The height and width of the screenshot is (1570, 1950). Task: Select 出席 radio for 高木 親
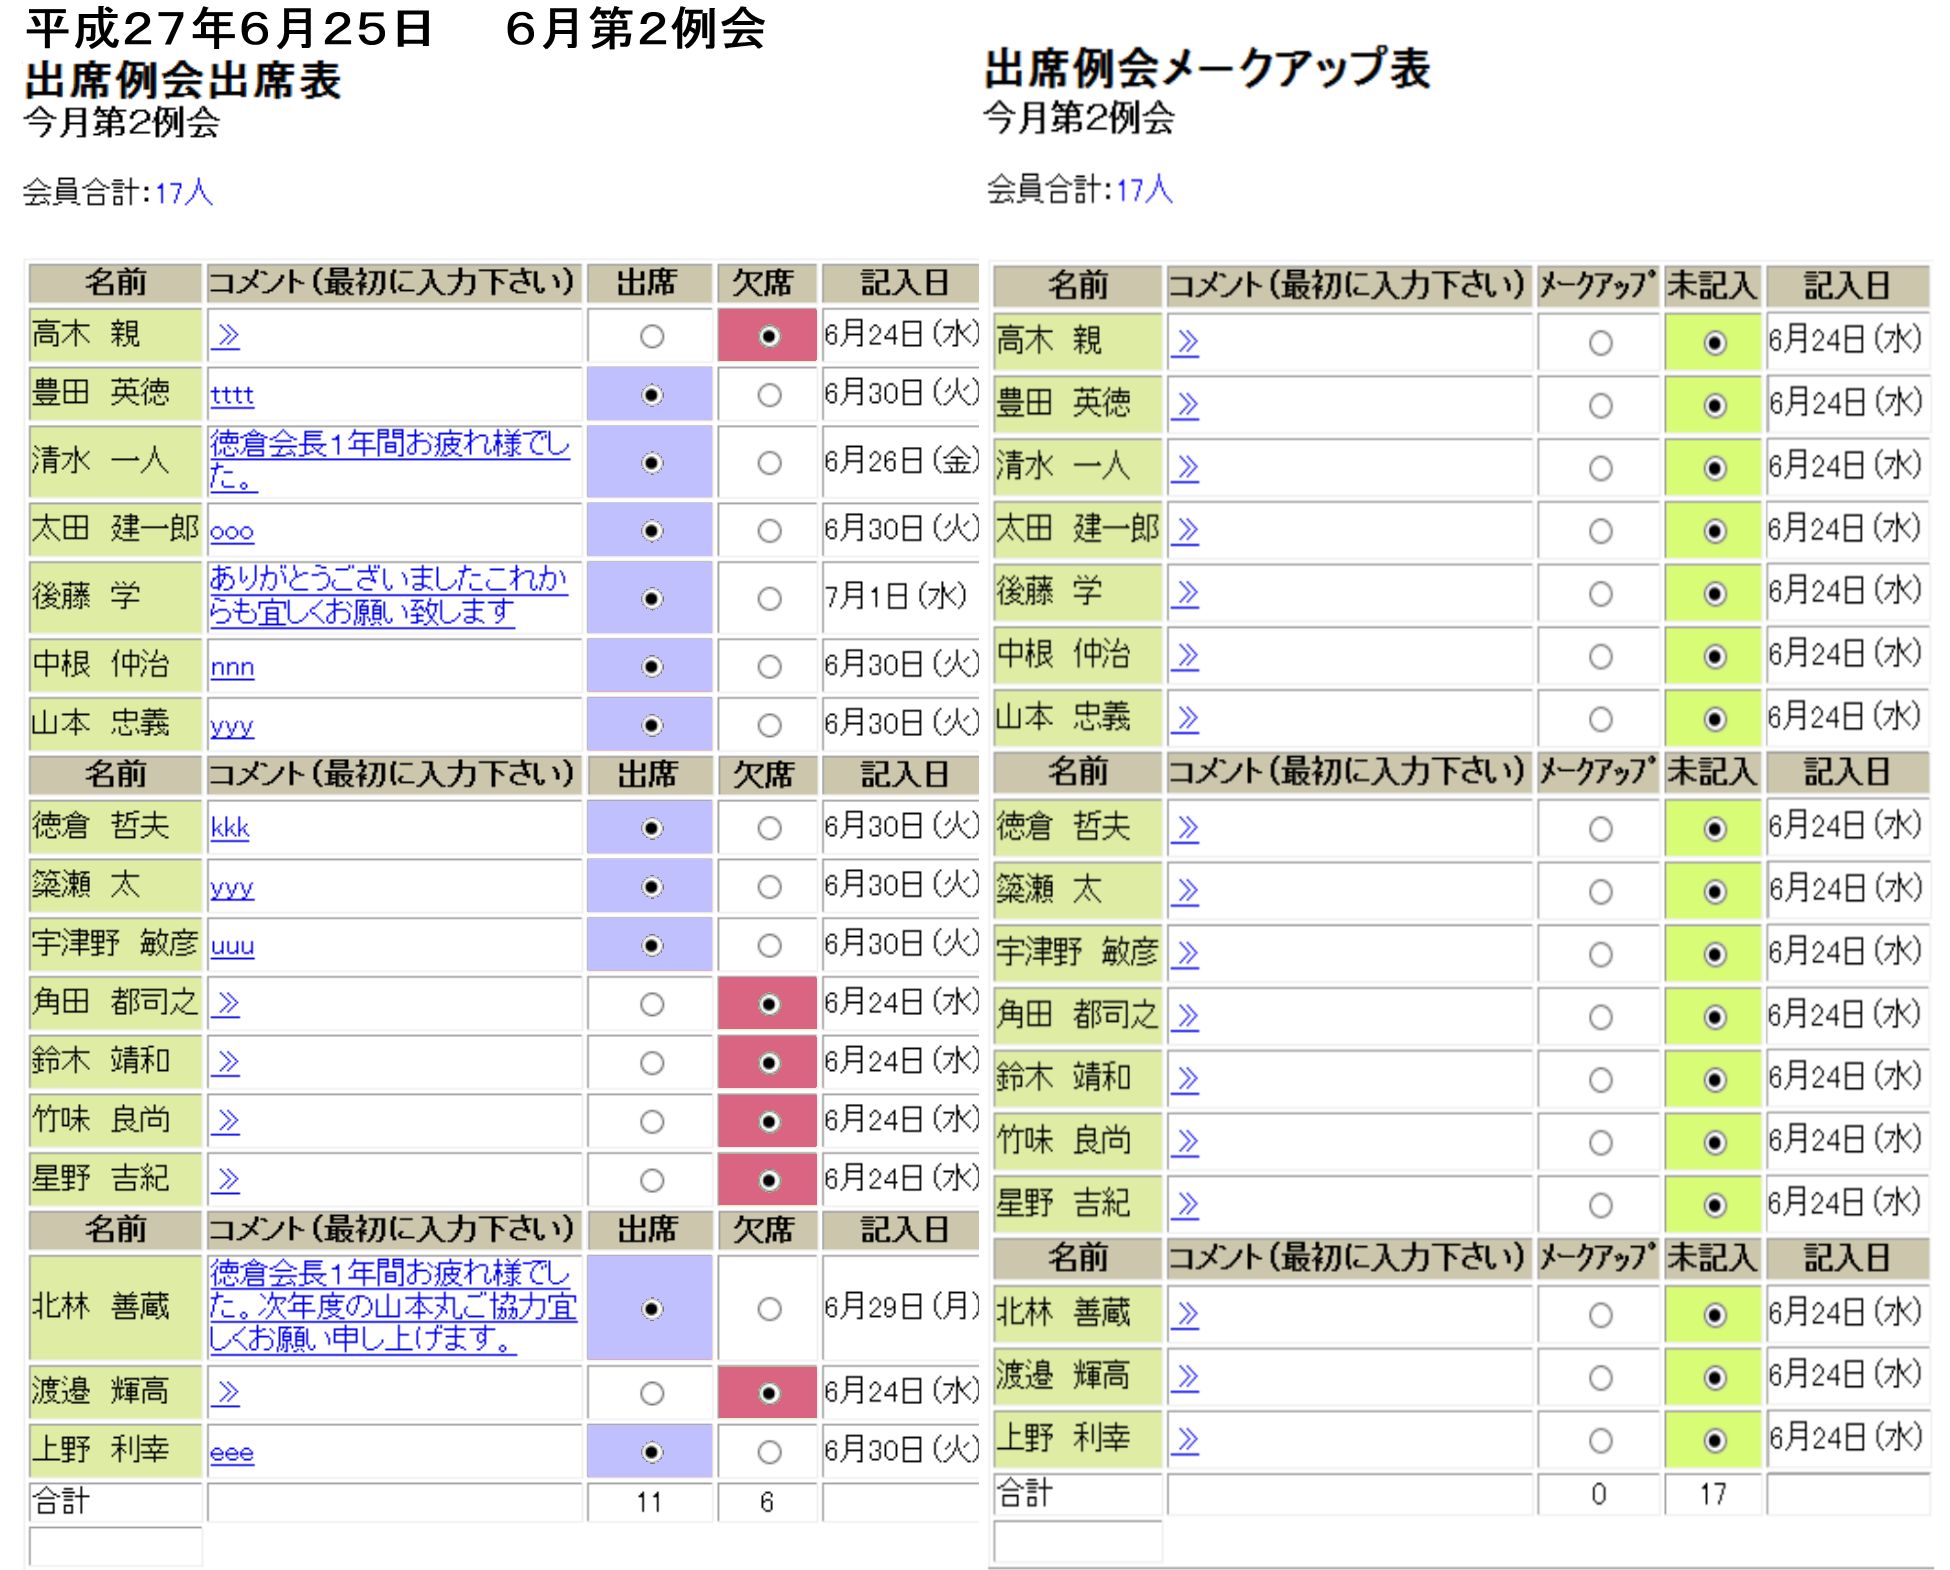point(651,337)
